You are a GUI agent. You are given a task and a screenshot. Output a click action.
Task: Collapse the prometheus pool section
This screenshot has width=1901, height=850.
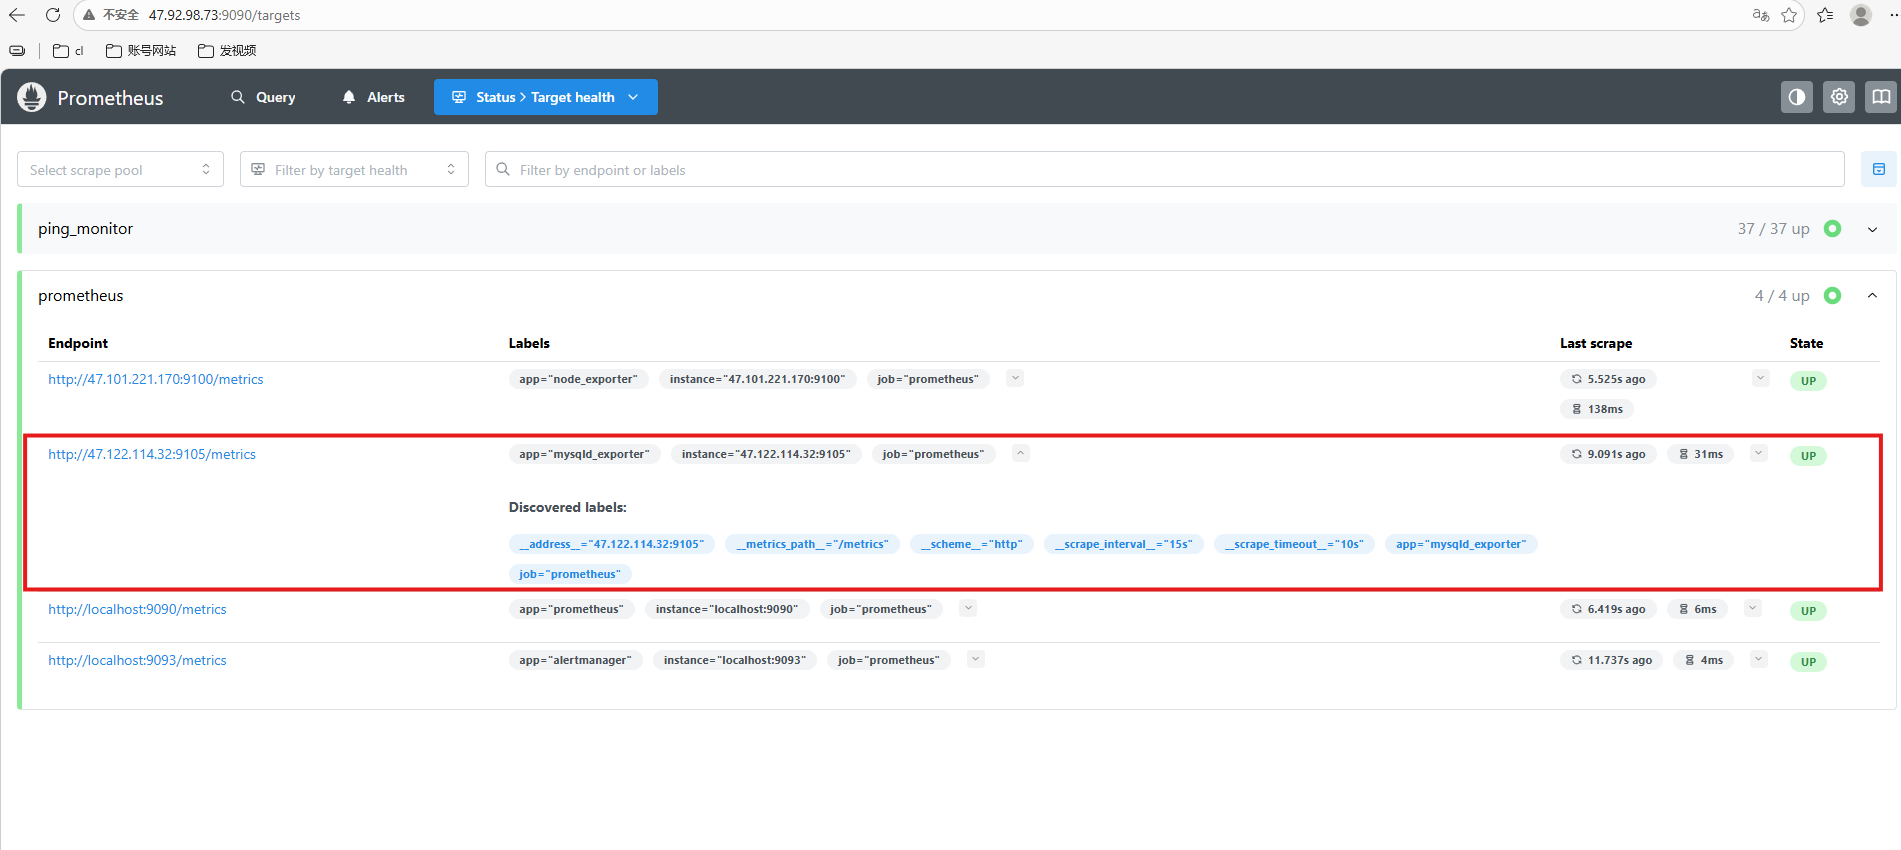[x=1872, y=296]
